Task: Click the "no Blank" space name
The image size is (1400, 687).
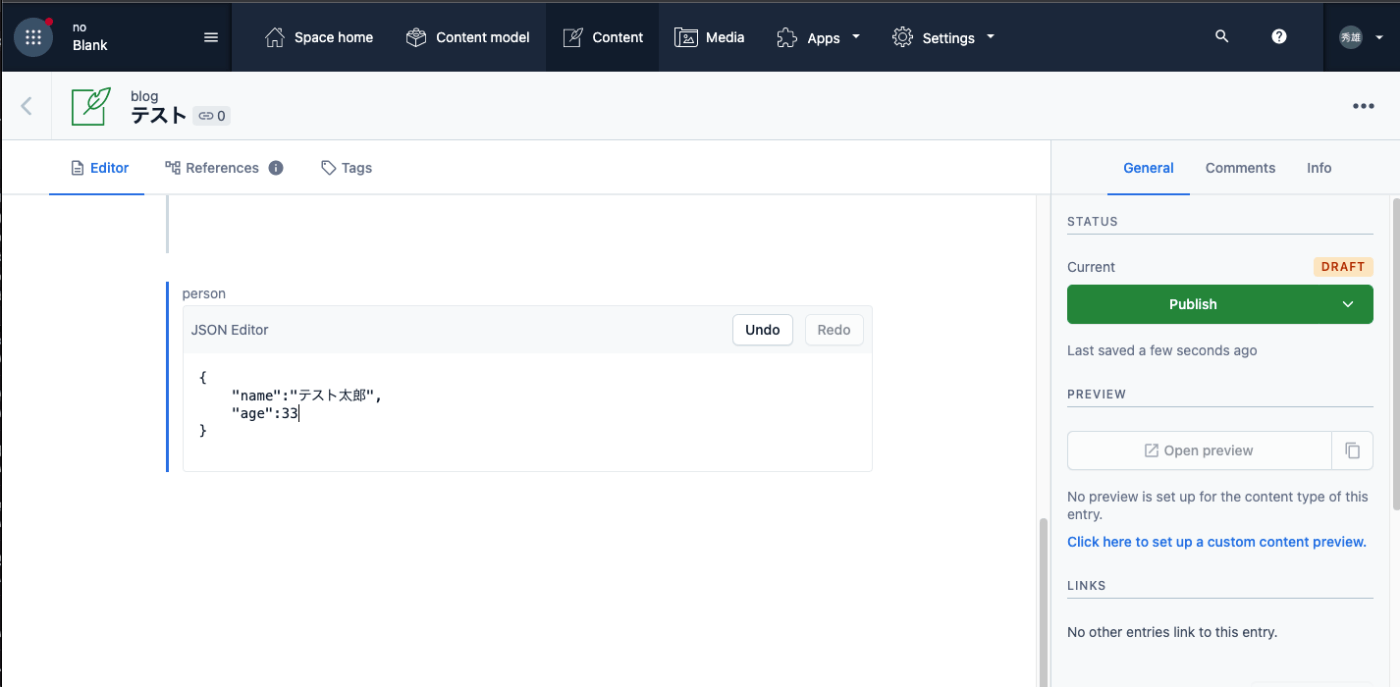Action: point(90,37)
